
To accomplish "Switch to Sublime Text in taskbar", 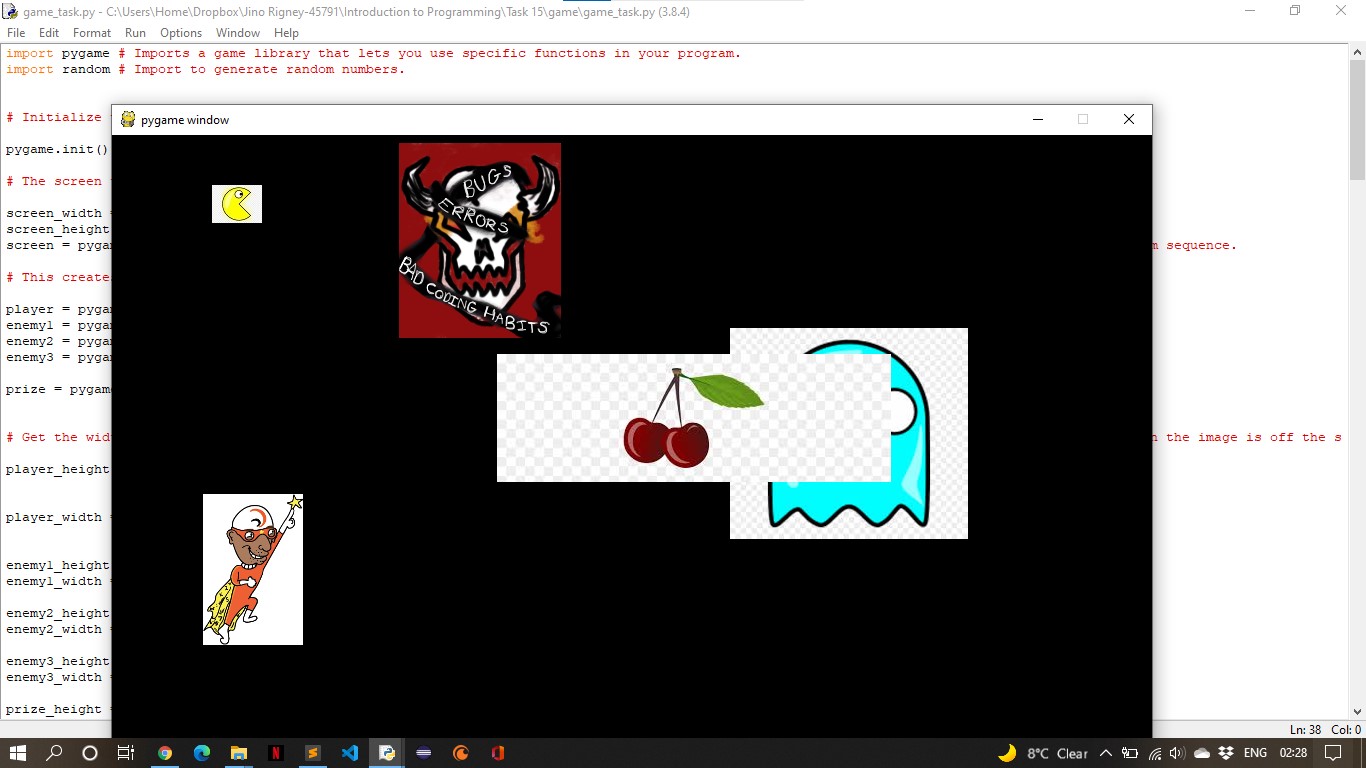I will tap(313, 753).
